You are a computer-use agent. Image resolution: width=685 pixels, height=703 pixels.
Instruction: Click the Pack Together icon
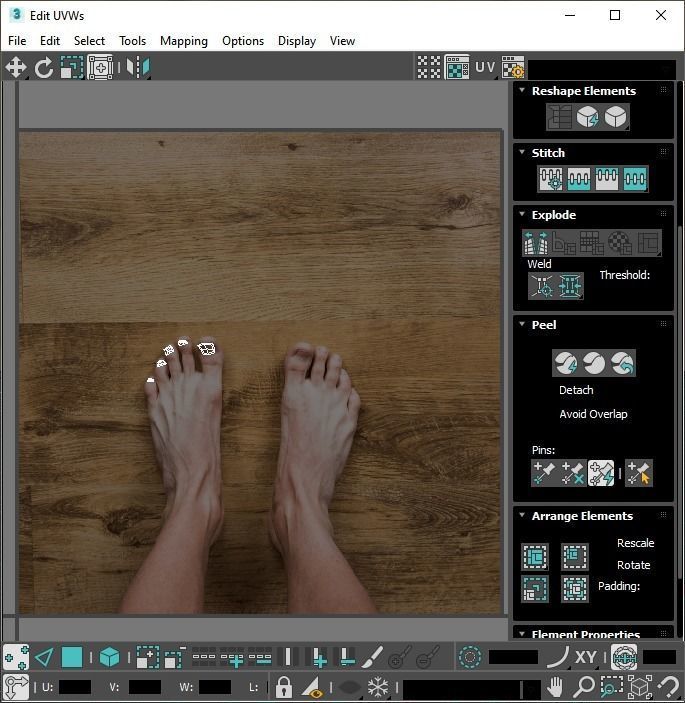[x=575, y=556]
